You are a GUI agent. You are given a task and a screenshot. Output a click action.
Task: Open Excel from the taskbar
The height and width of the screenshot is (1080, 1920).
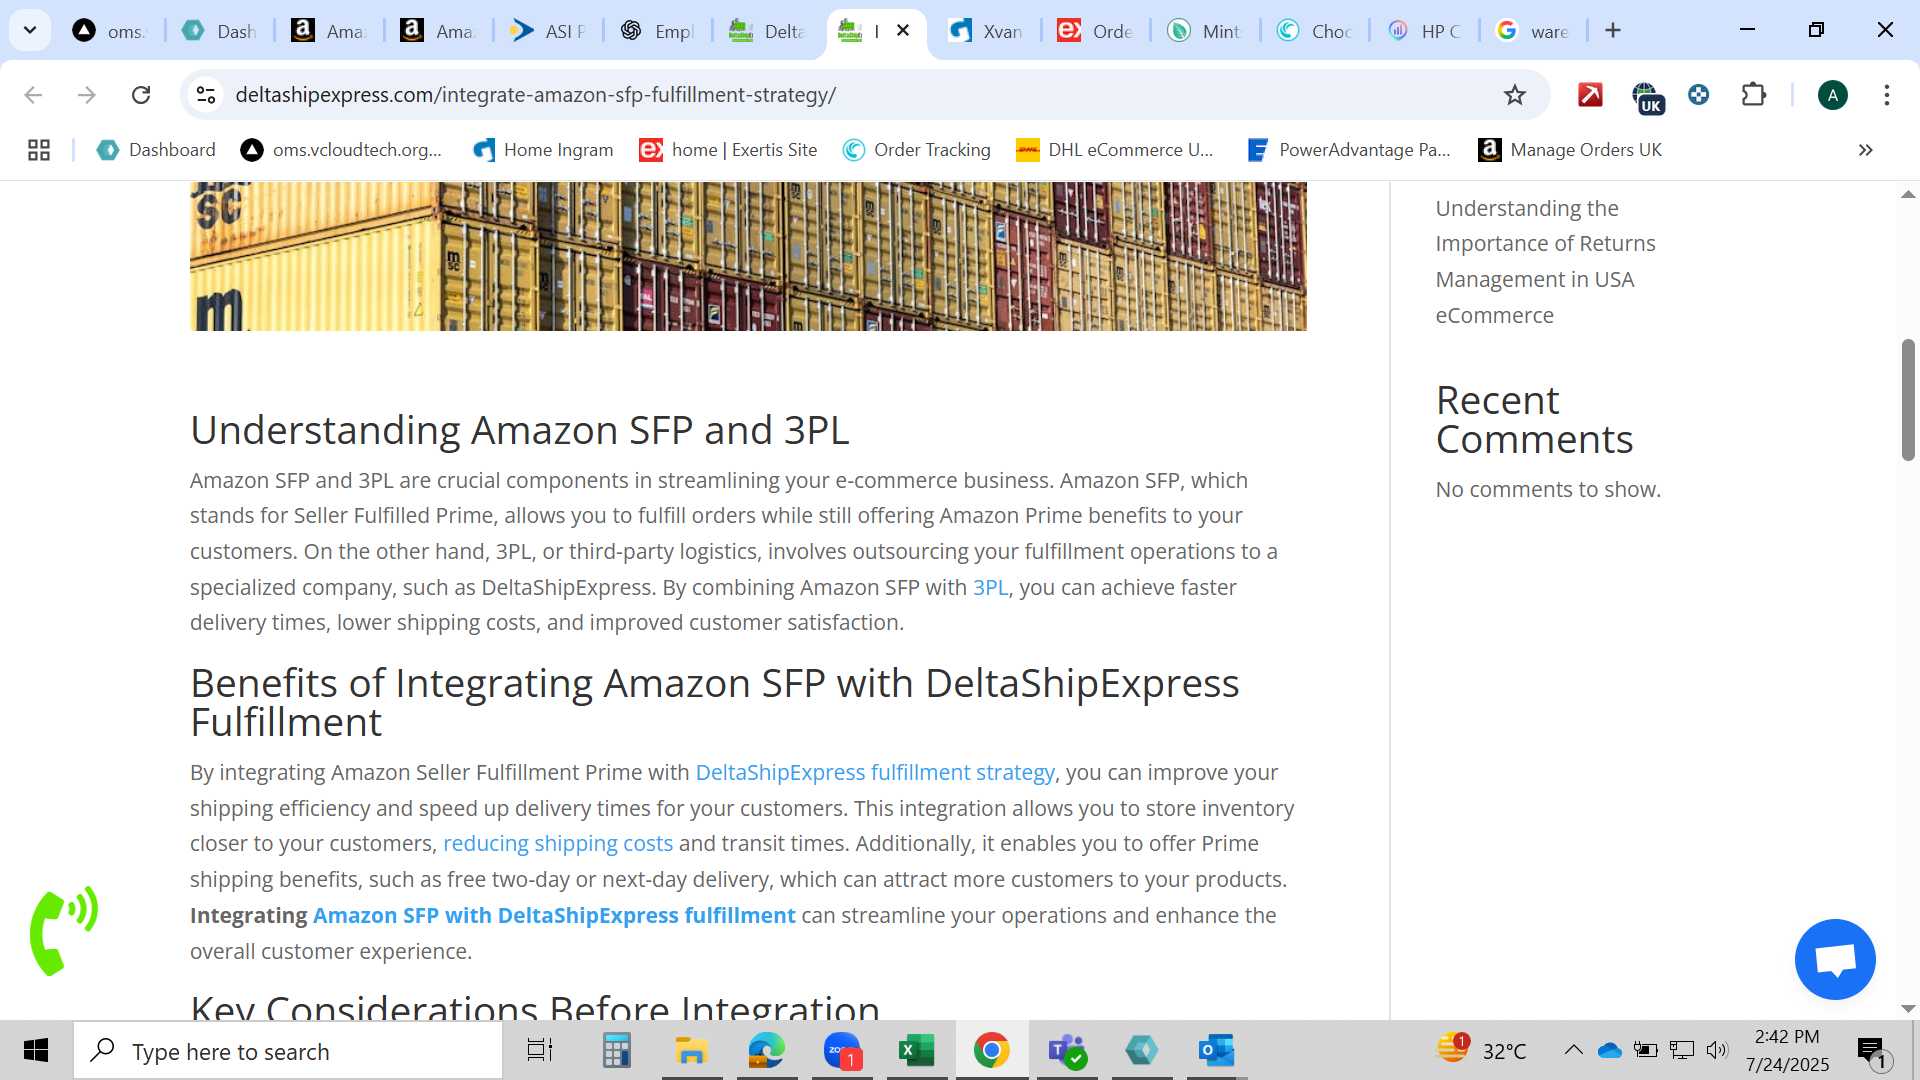(x=917, y=1051)
